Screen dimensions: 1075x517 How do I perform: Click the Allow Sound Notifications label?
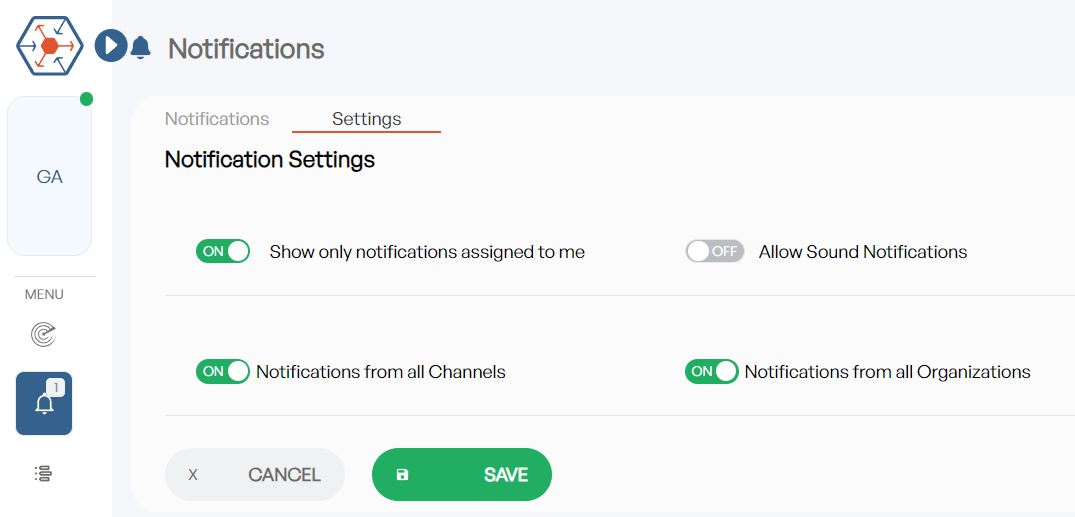click(862, 252)
